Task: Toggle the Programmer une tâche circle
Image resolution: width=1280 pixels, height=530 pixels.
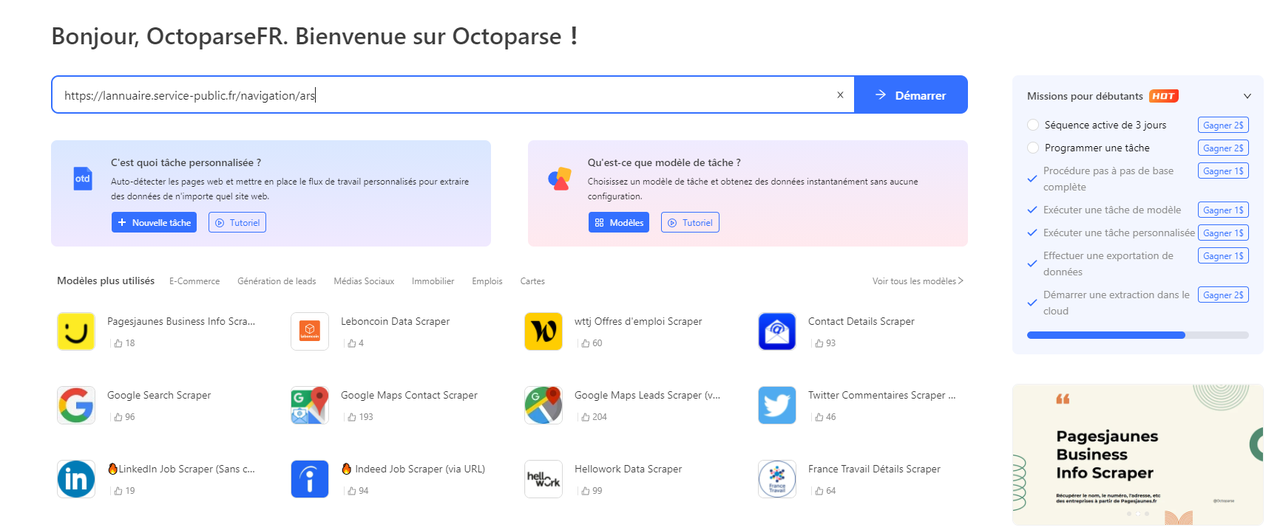Action: 1033,148
